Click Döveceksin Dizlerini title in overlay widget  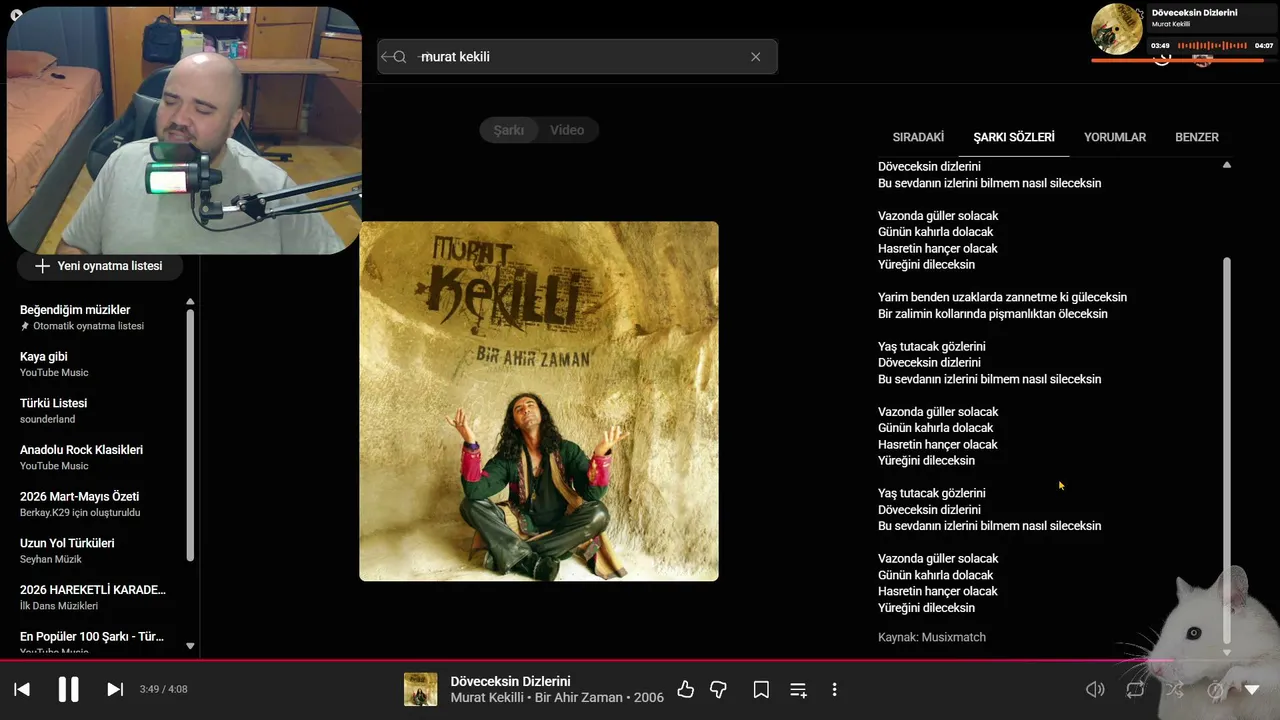[1194, 13]
